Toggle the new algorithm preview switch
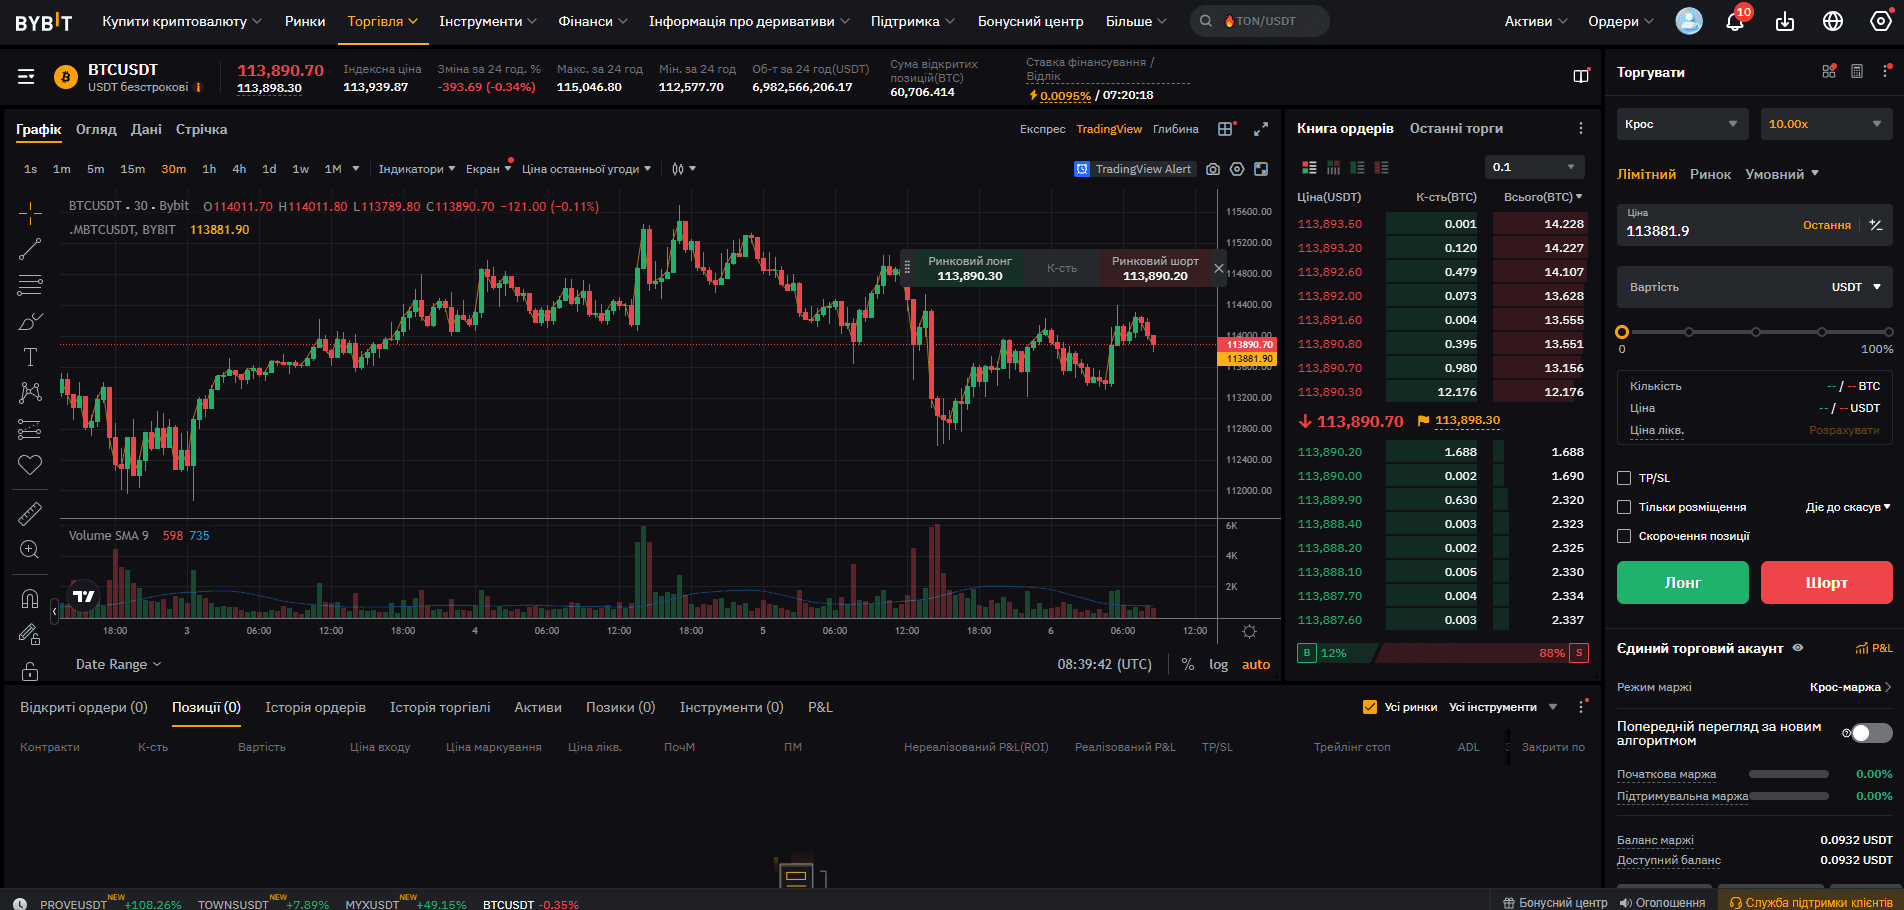Viewport: 1904px width, 910px height. 1871,733
